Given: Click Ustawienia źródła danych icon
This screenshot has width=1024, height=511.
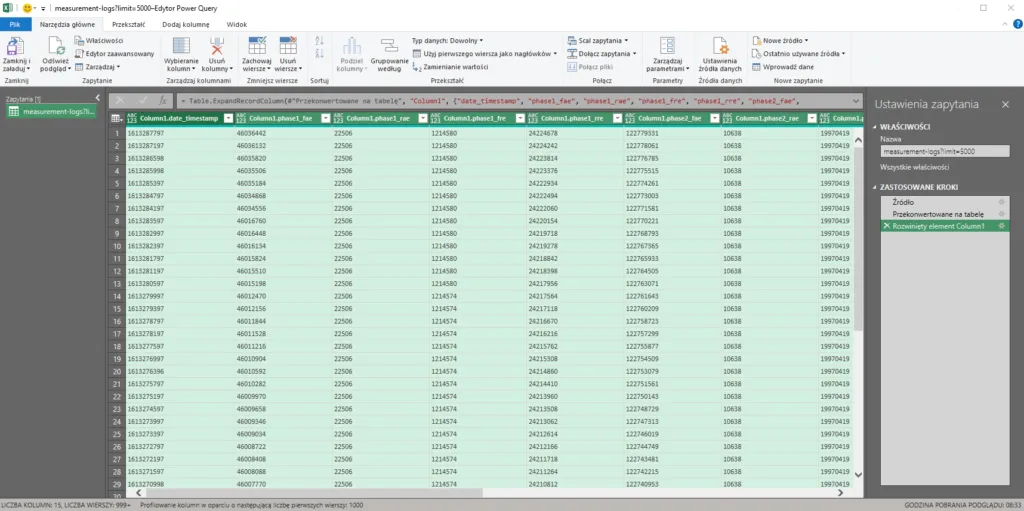Looking at the screenshot, I should click(x=720, y=46).
